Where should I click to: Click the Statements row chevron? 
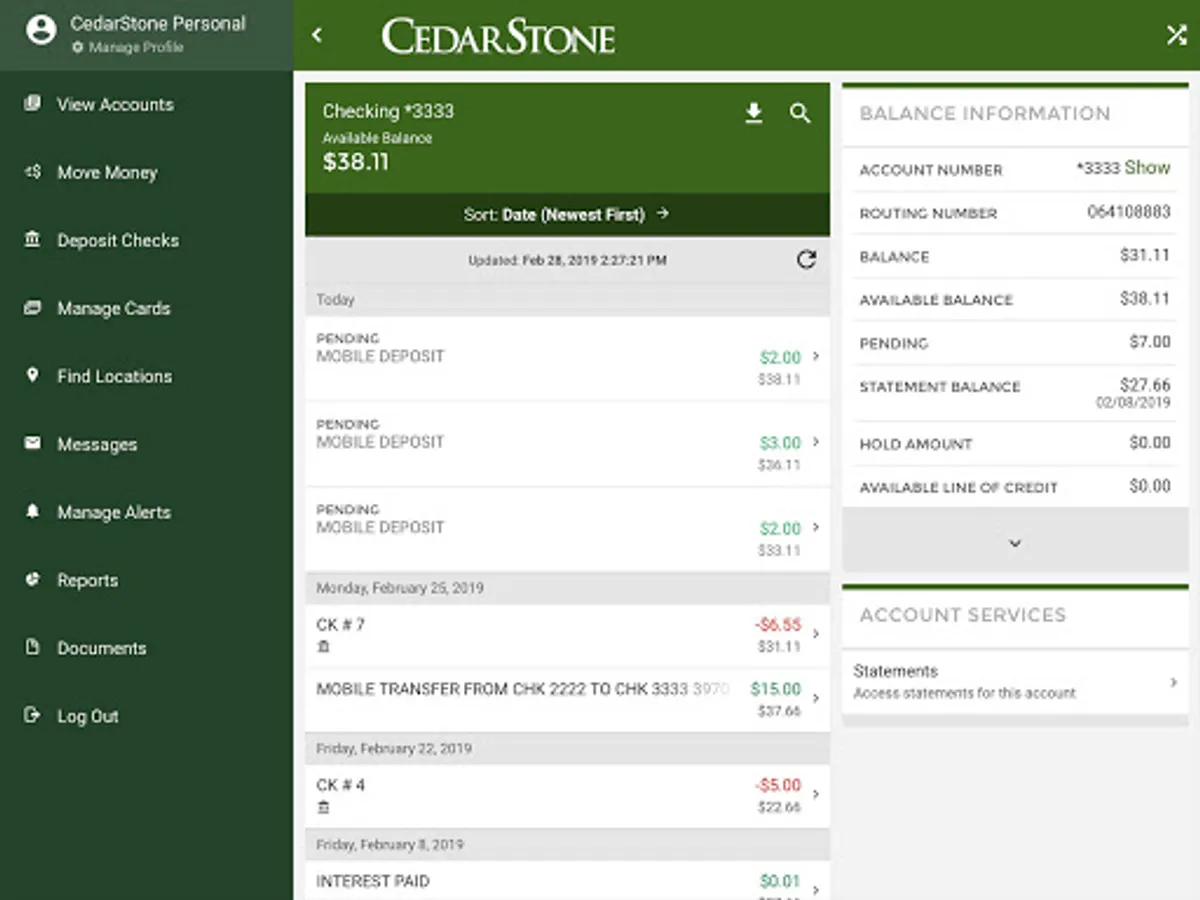[1174, 682]
